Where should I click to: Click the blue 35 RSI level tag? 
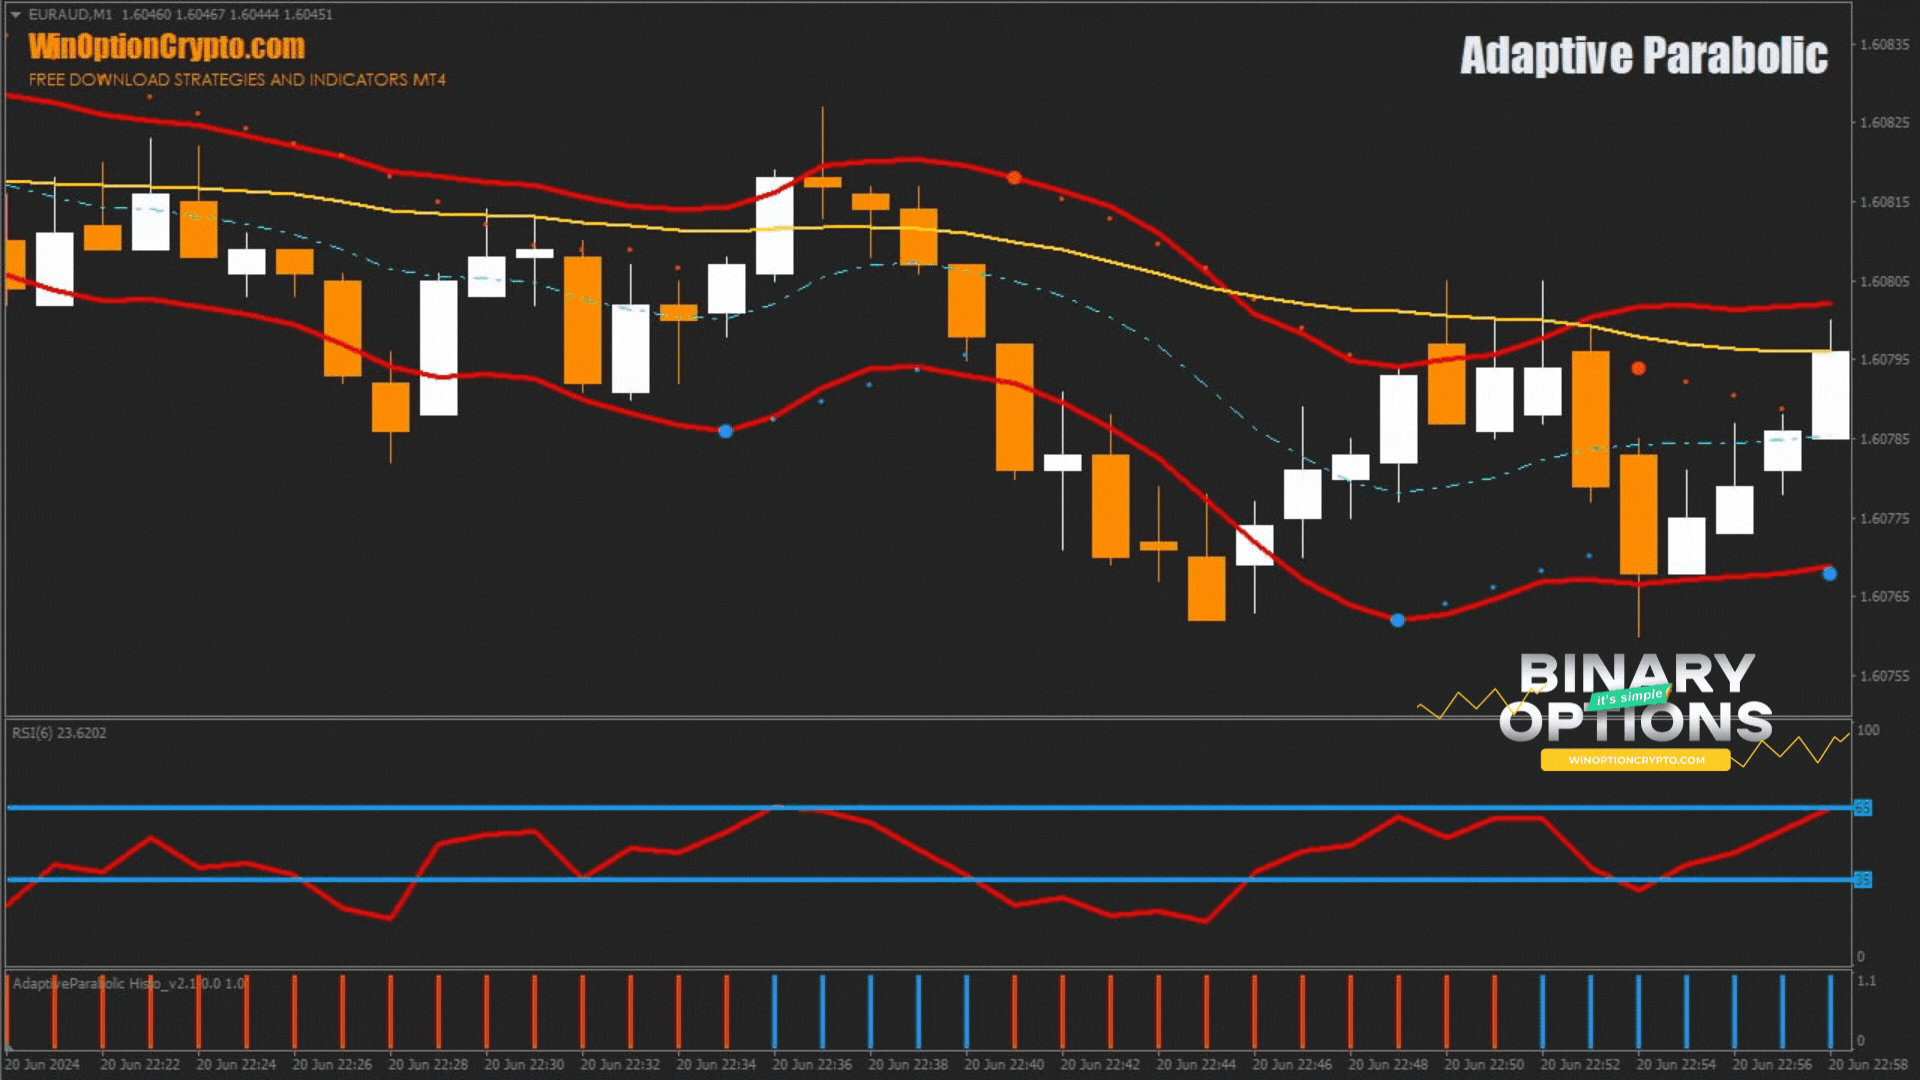click(x=1862, y=880)
